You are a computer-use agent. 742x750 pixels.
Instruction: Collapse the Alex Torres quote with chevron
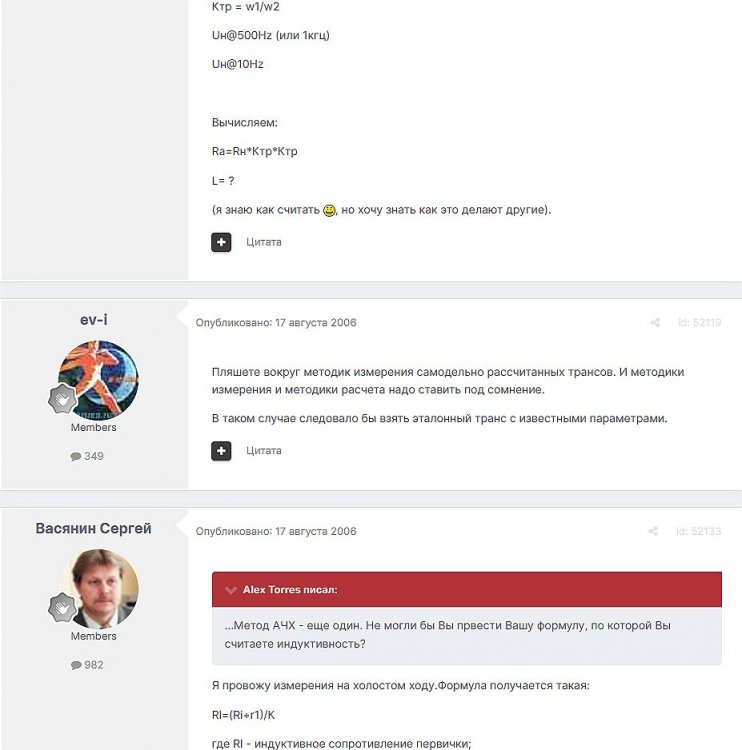231,590
